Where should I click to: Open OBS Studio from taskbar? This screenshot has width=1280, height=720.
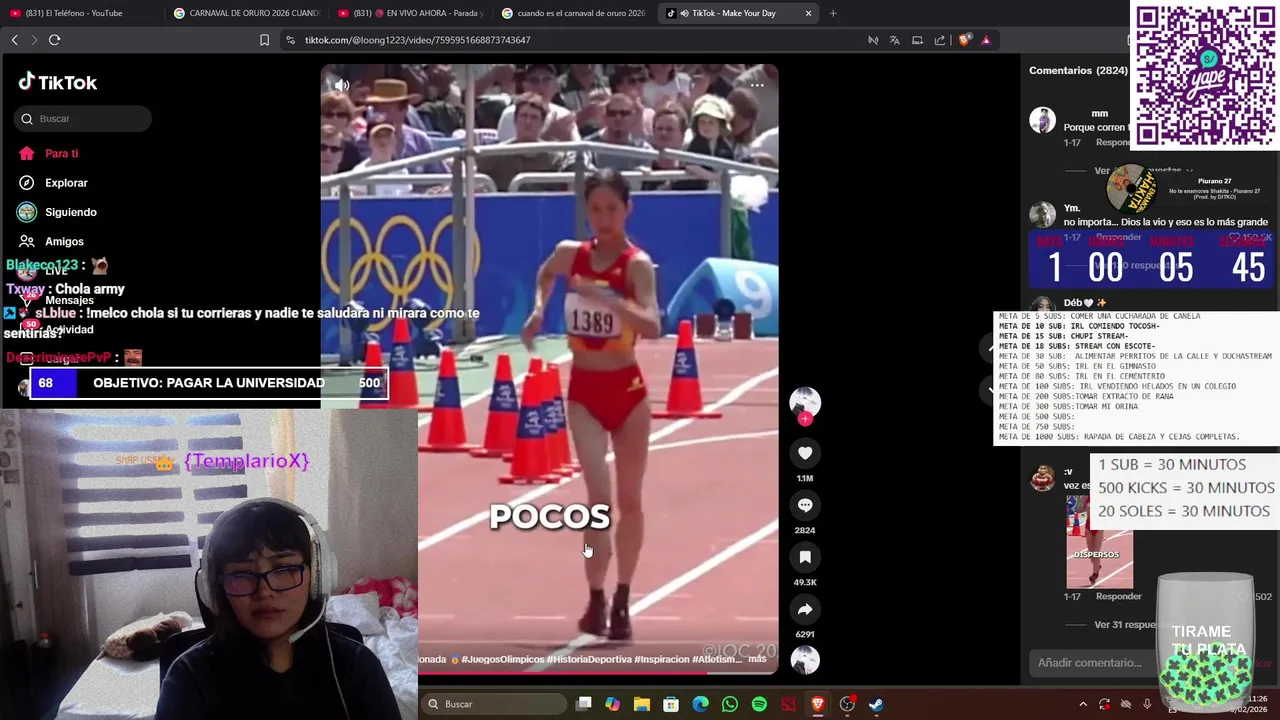(x=847, y=704)
